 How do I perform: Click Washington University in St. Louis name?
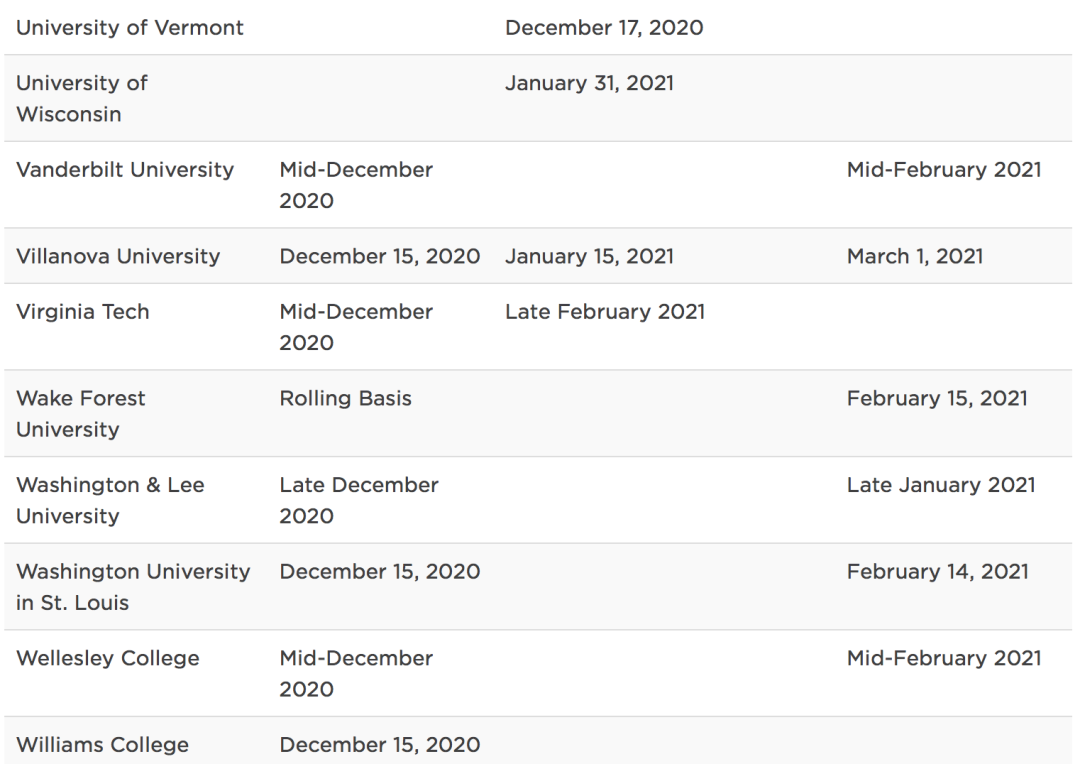click(x=133, y=587)
